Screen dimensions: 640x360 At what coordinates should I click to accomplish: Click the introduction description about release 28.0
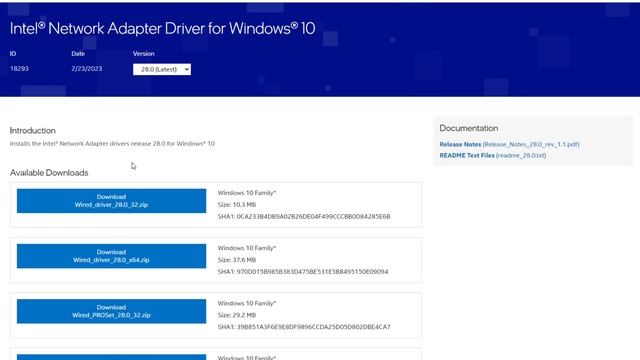point(112,144)
